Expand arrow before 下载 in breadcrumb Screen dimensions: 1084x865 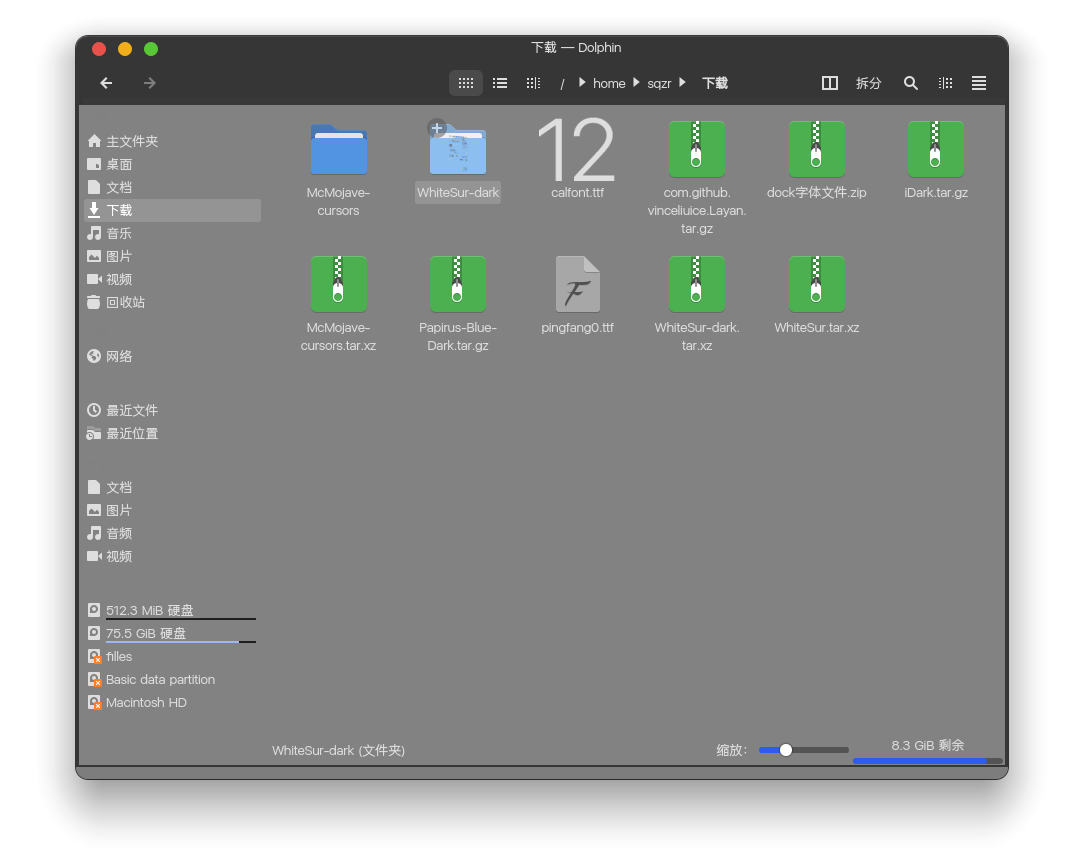pyautogui.click(x=682, y=82)
